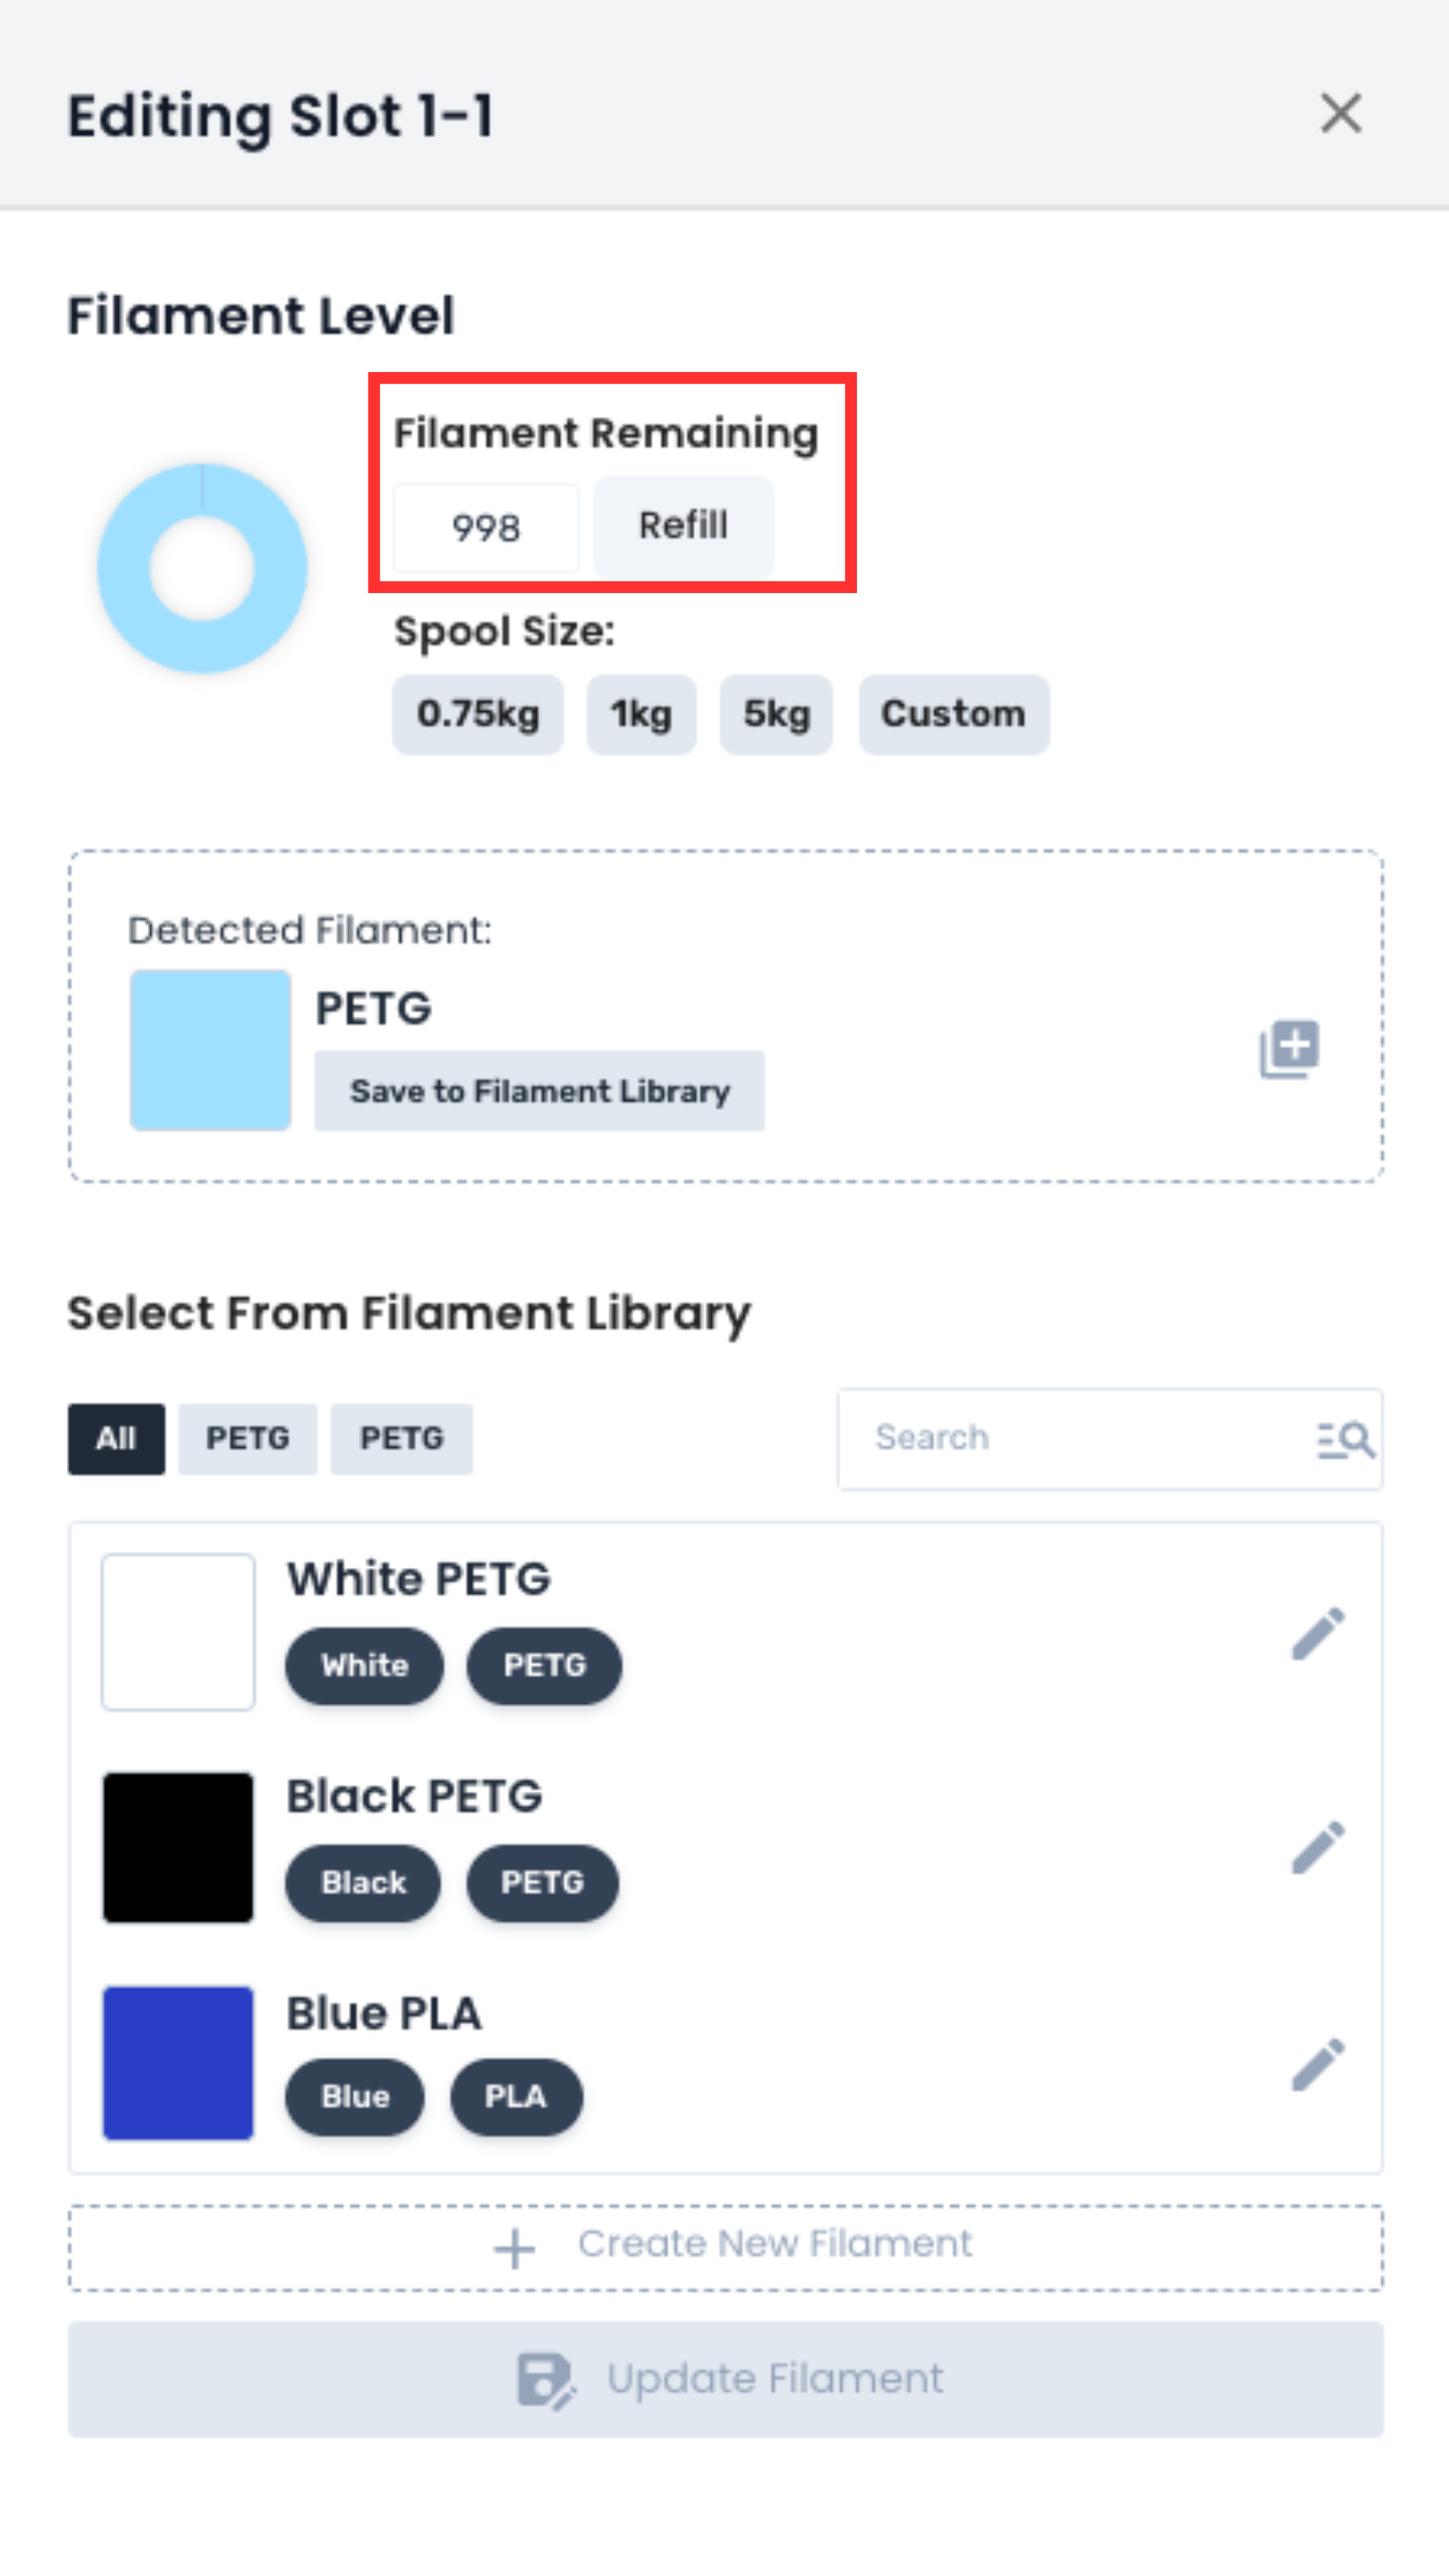Screen dimensions: 1449x2576
Task: Filter library by the first PETG tab
Action: pyautogui.click(x=247, y=1439)
